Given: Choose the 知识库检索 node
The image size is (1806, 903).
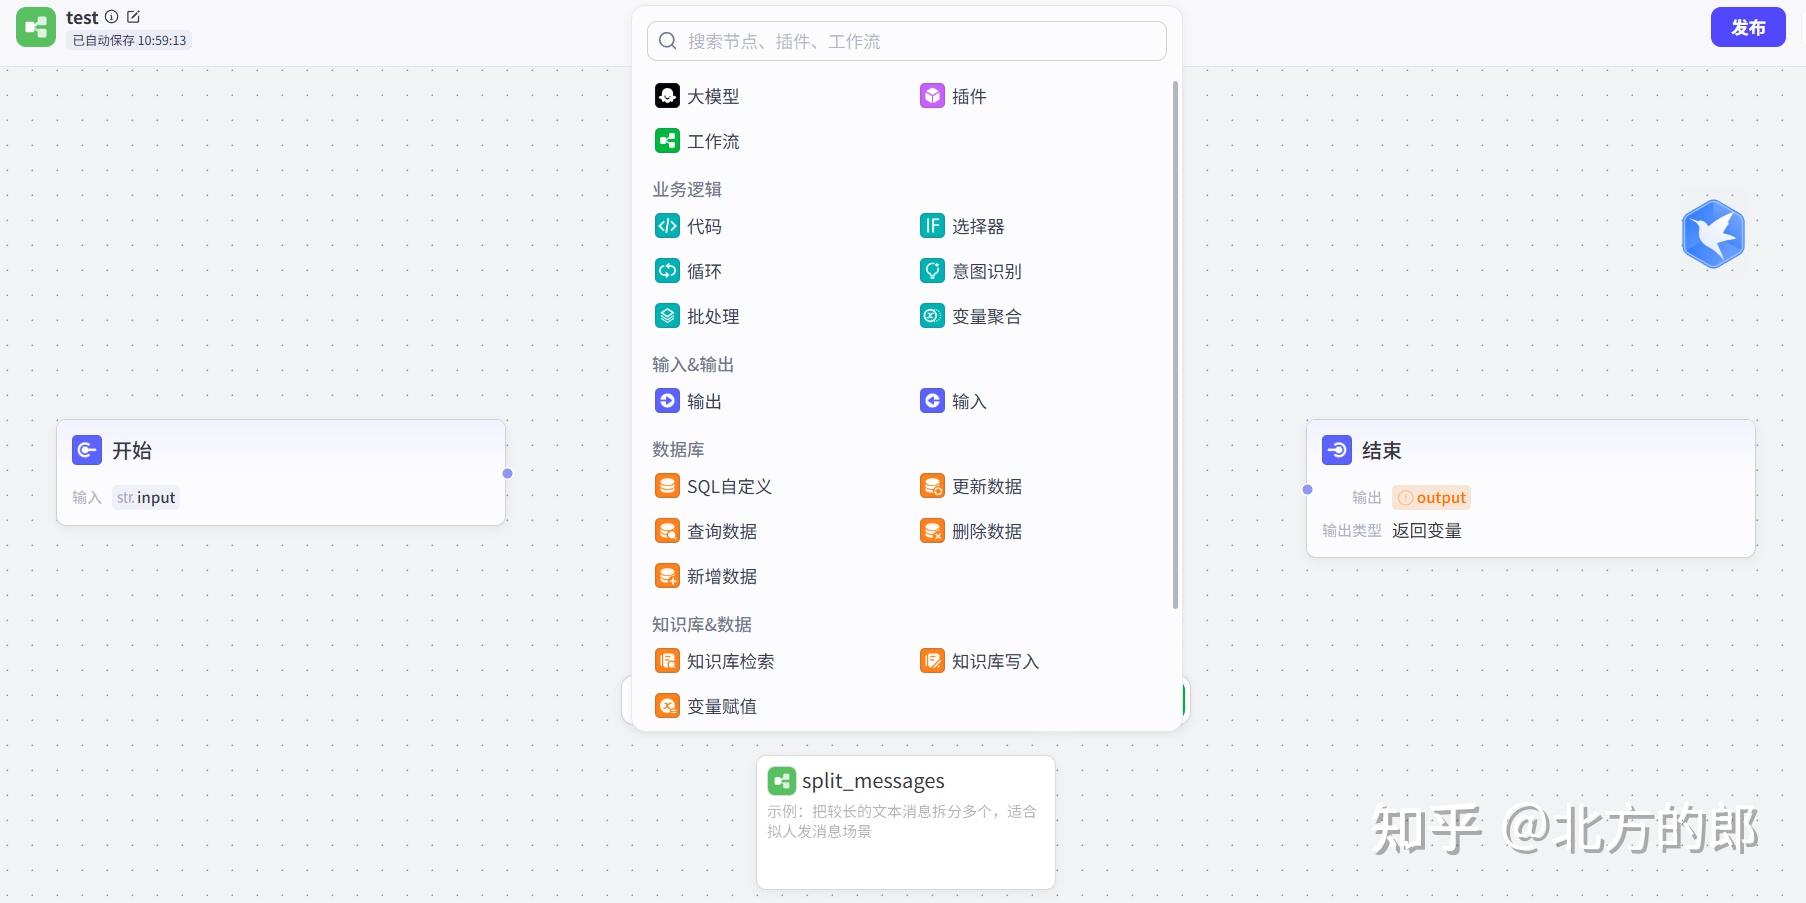Looking at the screenshot, I should pyautogui.click(x=715, y=661).
